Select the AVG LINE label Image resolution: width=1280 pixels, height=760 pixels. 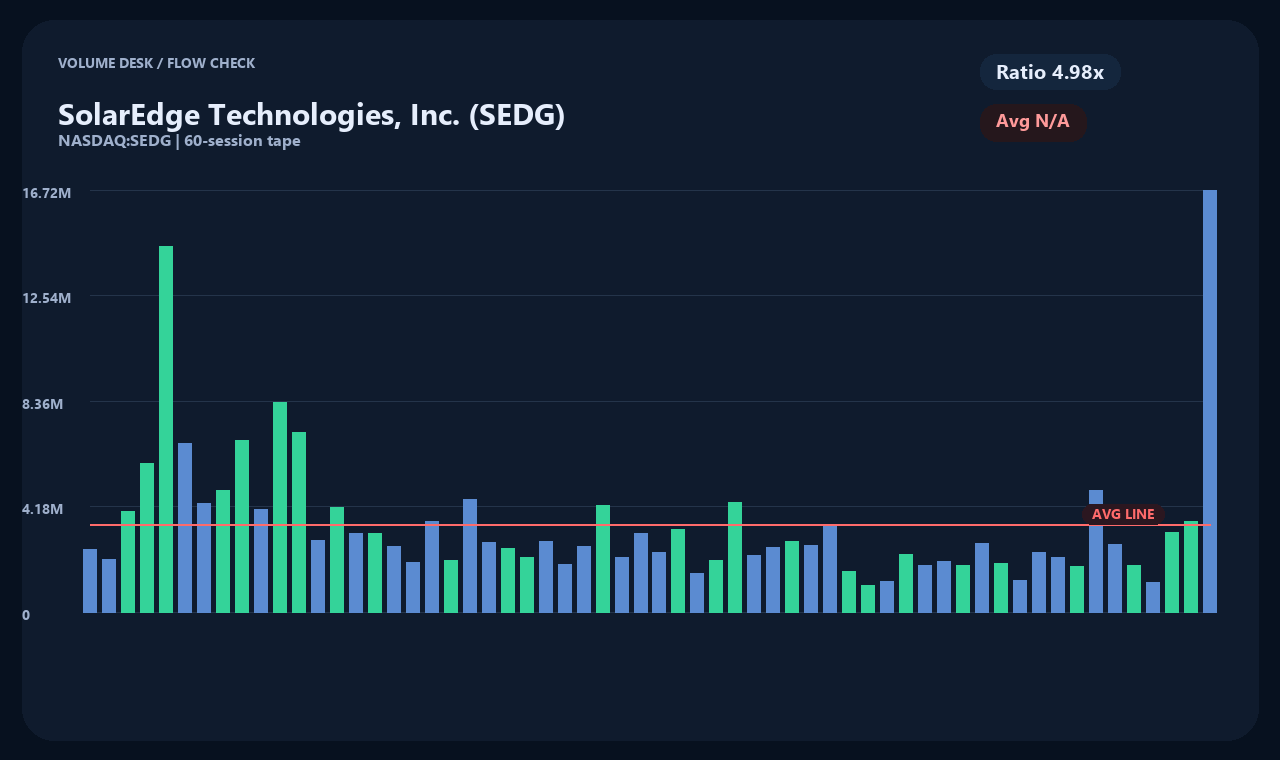point(1123,514)
